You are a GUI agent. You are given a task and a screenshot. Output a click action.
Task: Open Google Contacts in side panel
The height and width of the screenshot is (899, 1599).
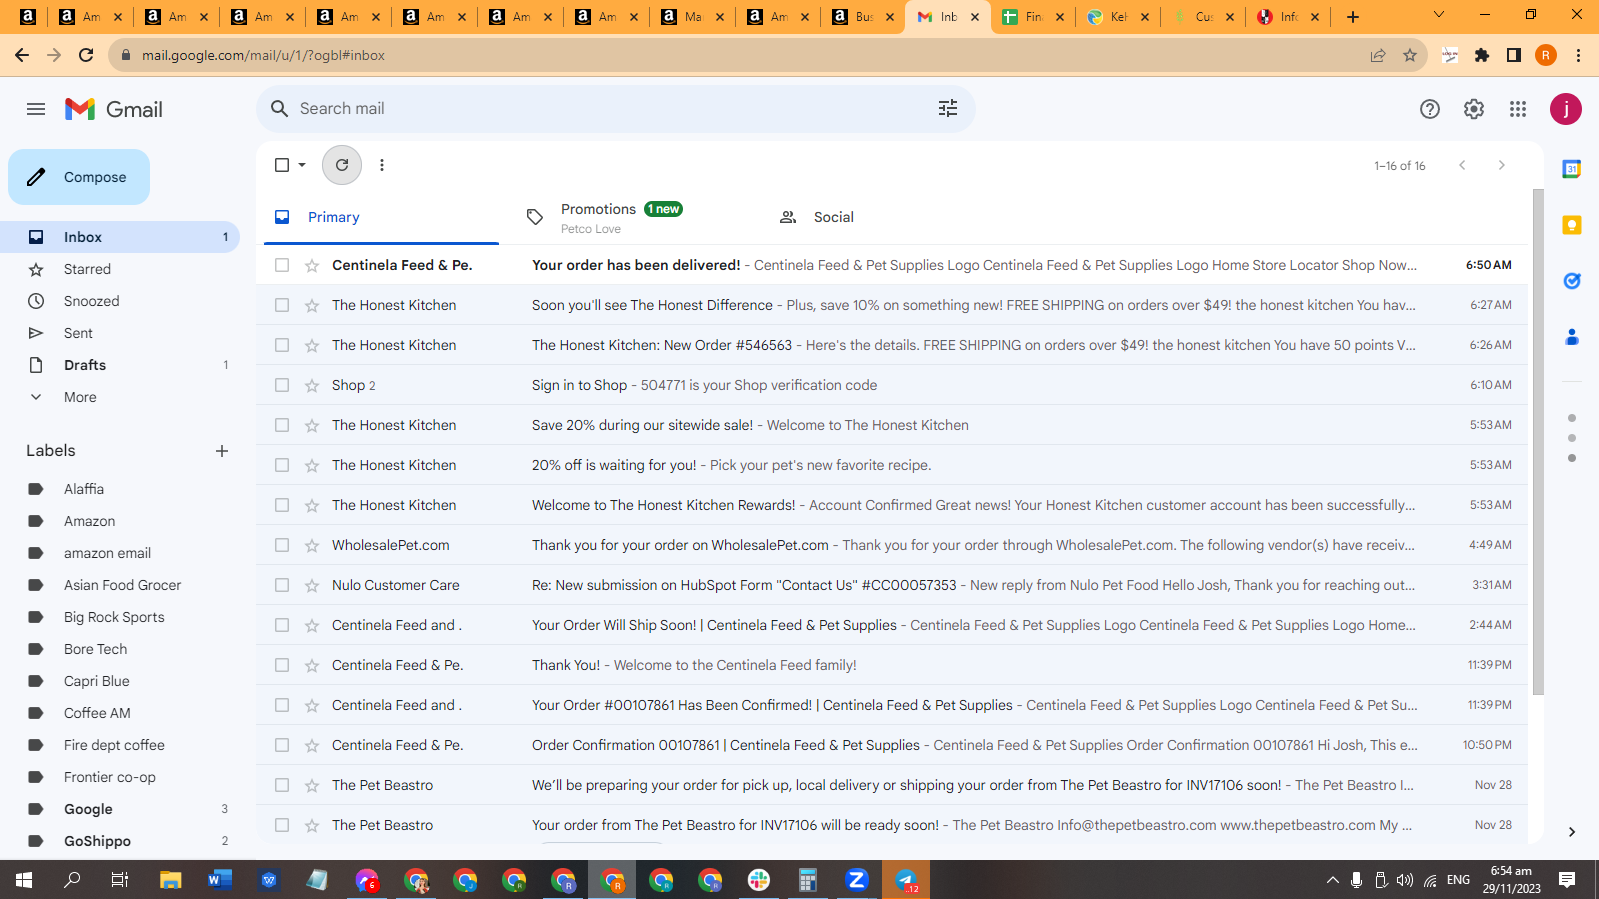(1572, 337)
